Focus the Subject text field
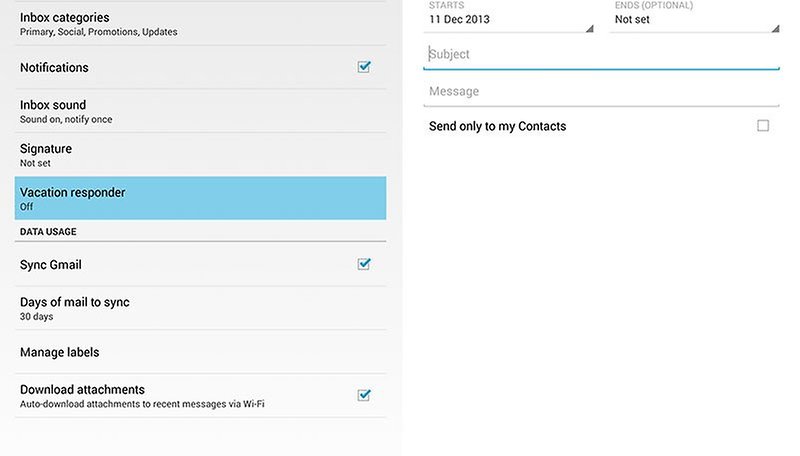This screenshot has width=800, height=456. pos(601,54)
